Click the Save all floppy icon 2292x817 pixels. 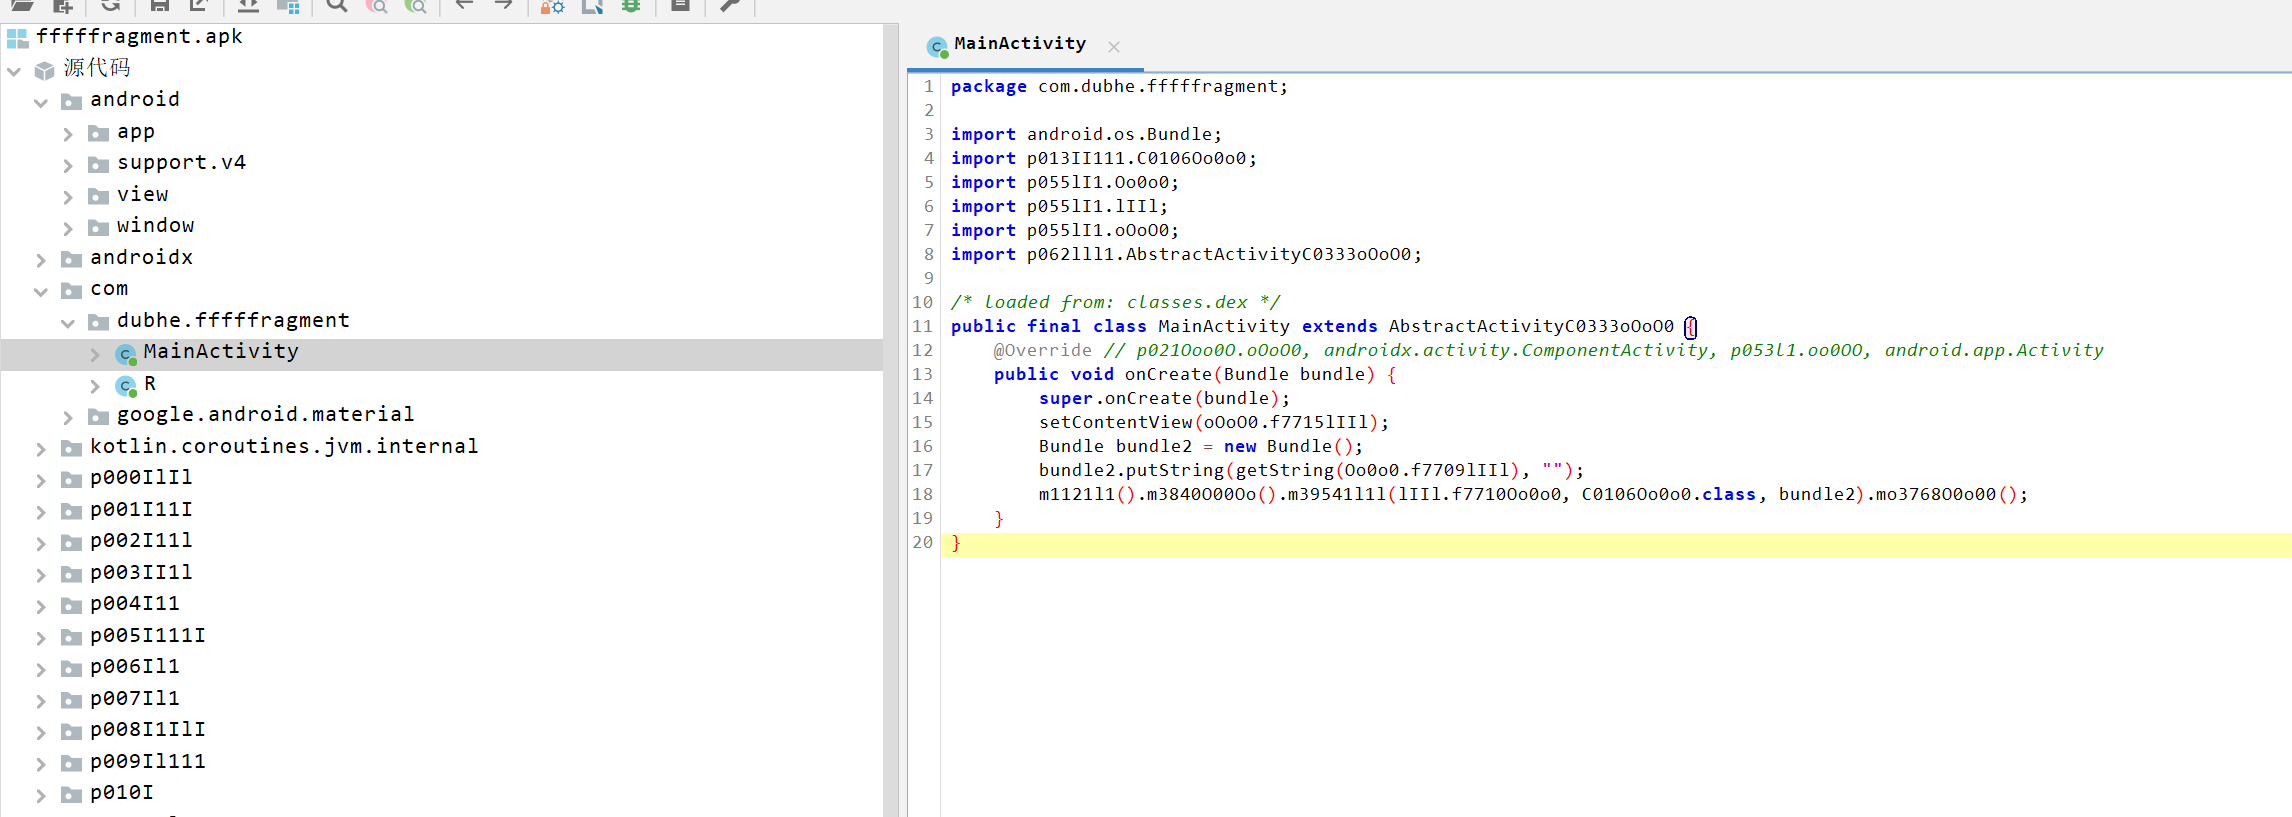159,6
